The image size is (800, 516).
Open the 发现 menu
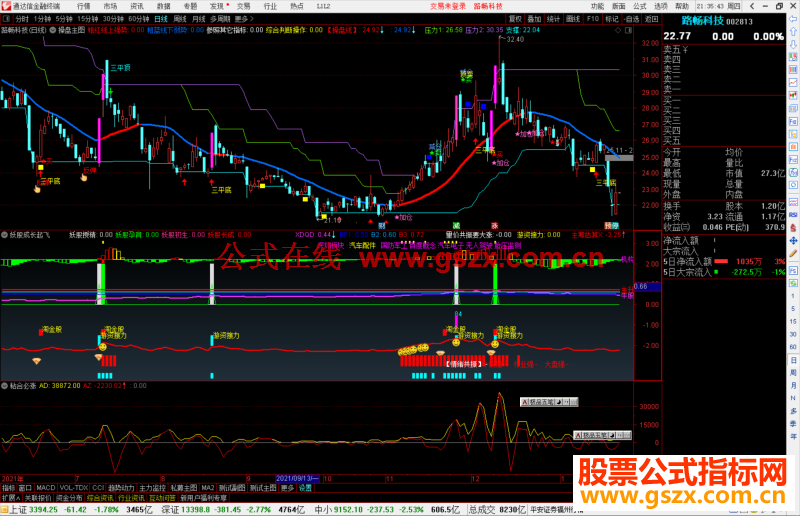pyautogui.click(x=217, y=6)
